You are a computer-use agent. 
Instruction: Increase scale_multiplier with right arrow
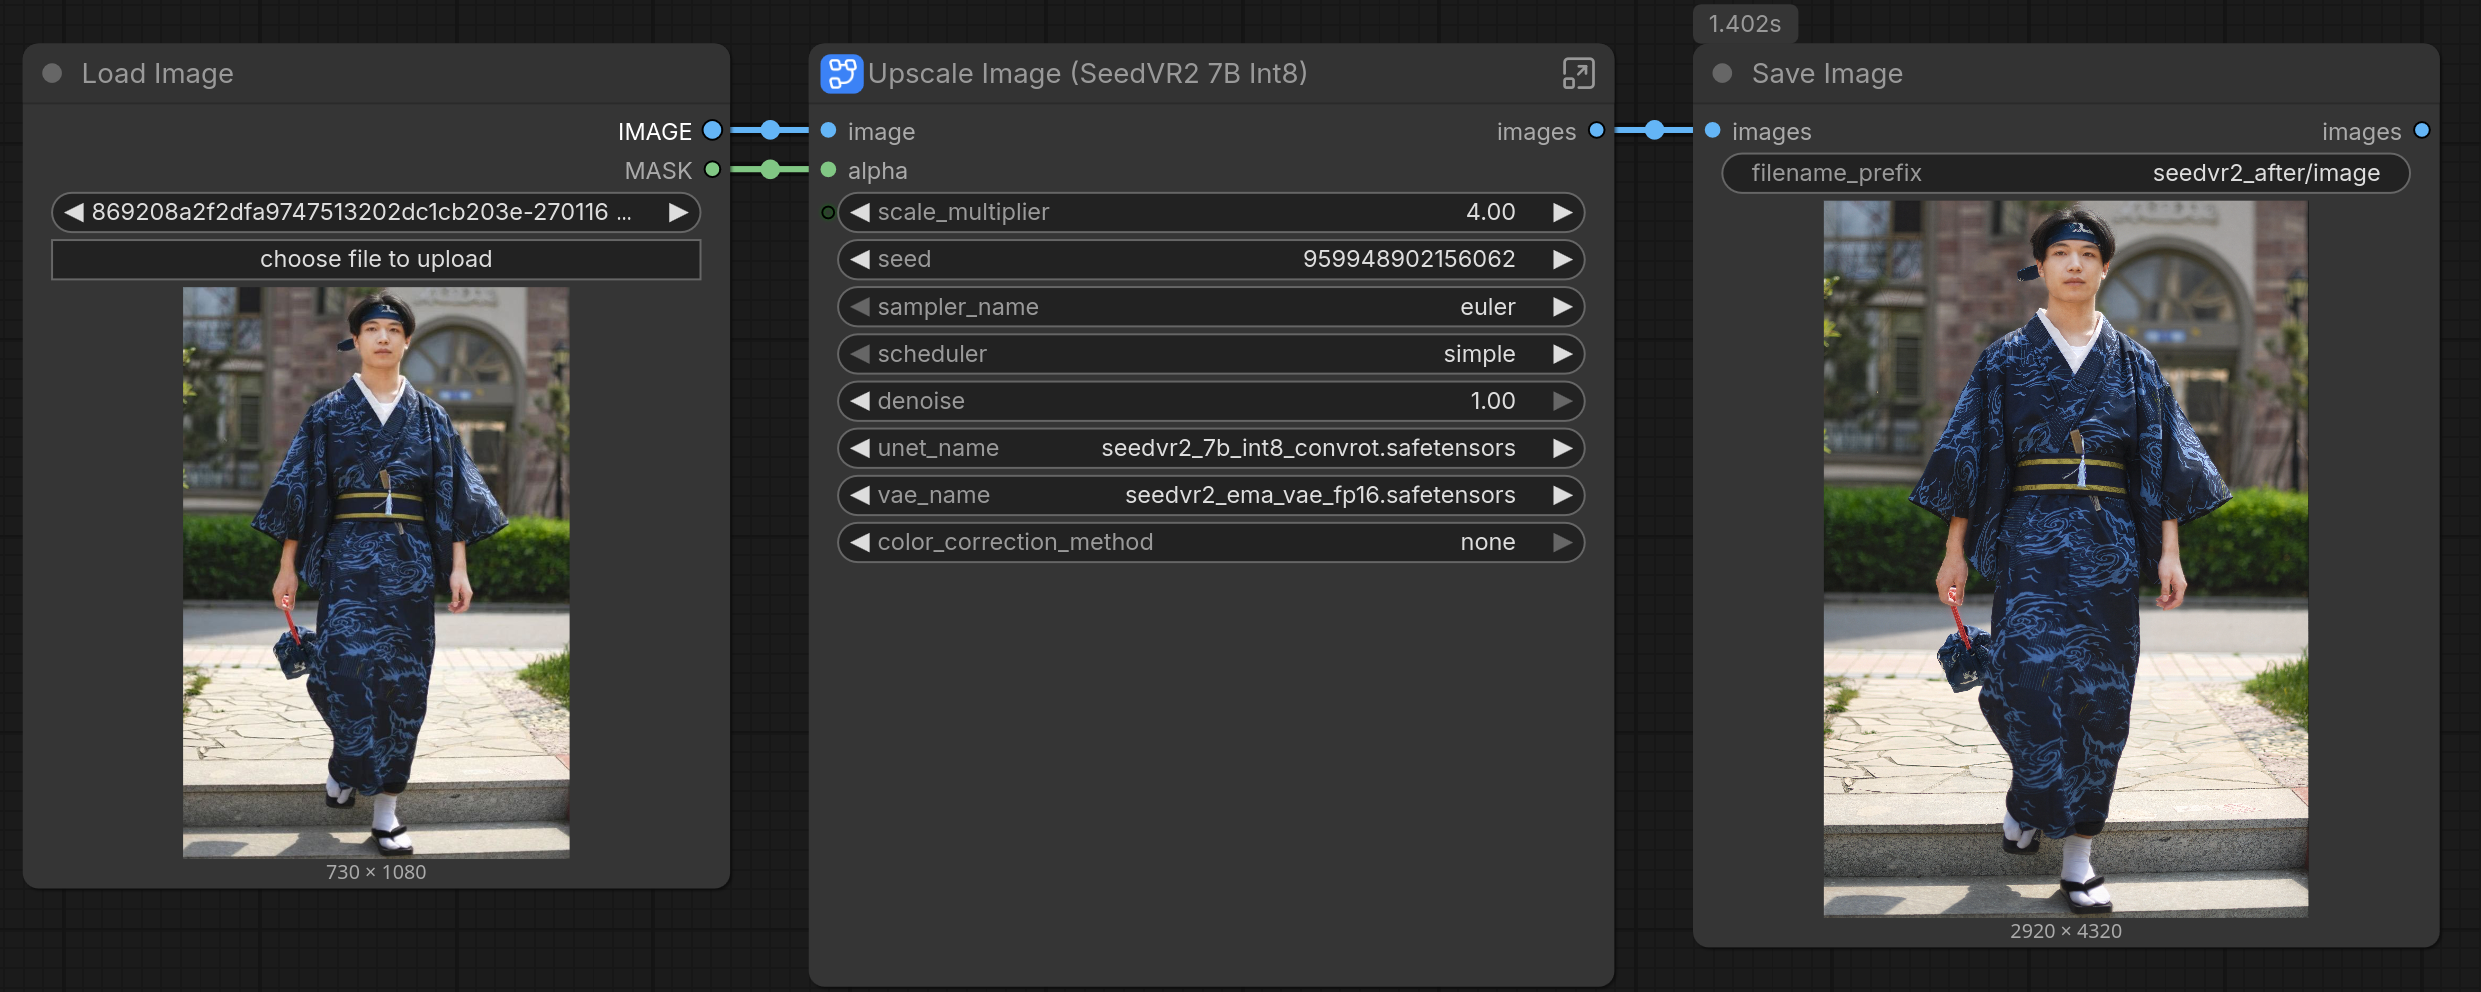pyautogui.click(x=1562, y=212)
